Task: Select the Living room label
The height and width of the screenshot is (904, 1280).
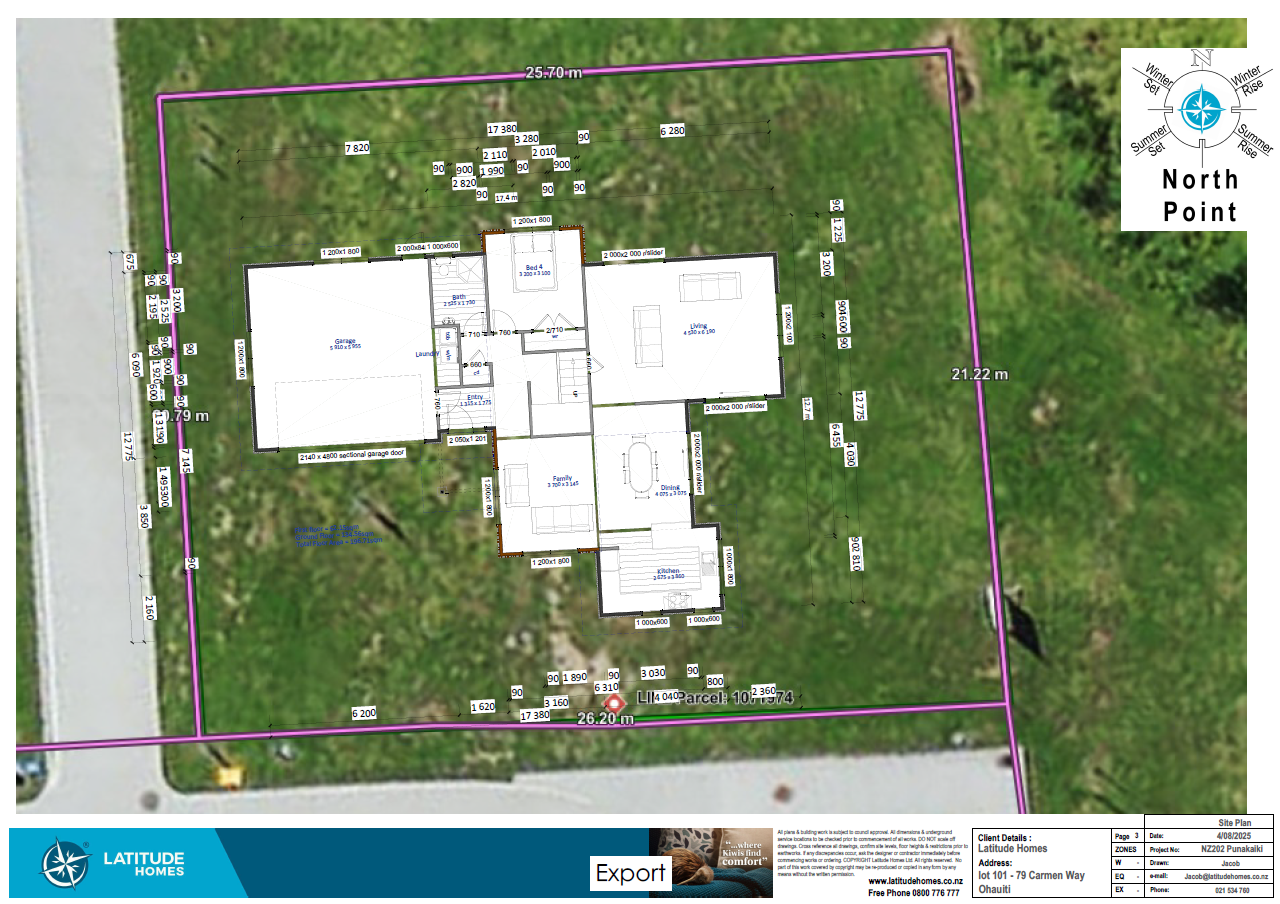Action: click(697, 327)
